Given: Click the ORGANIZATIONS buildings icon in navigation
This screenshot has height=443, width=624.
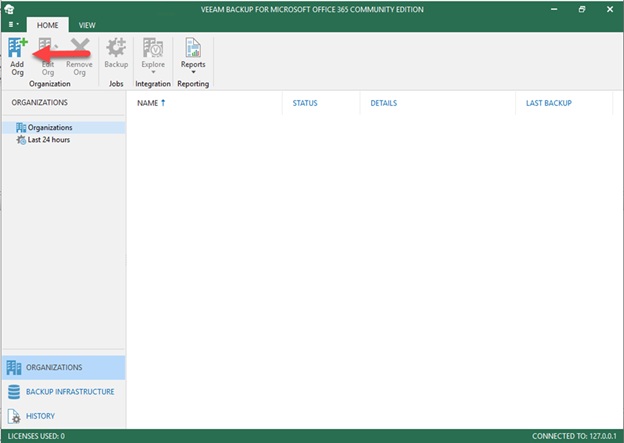Looking at the screenshot, I should point(14,368).
